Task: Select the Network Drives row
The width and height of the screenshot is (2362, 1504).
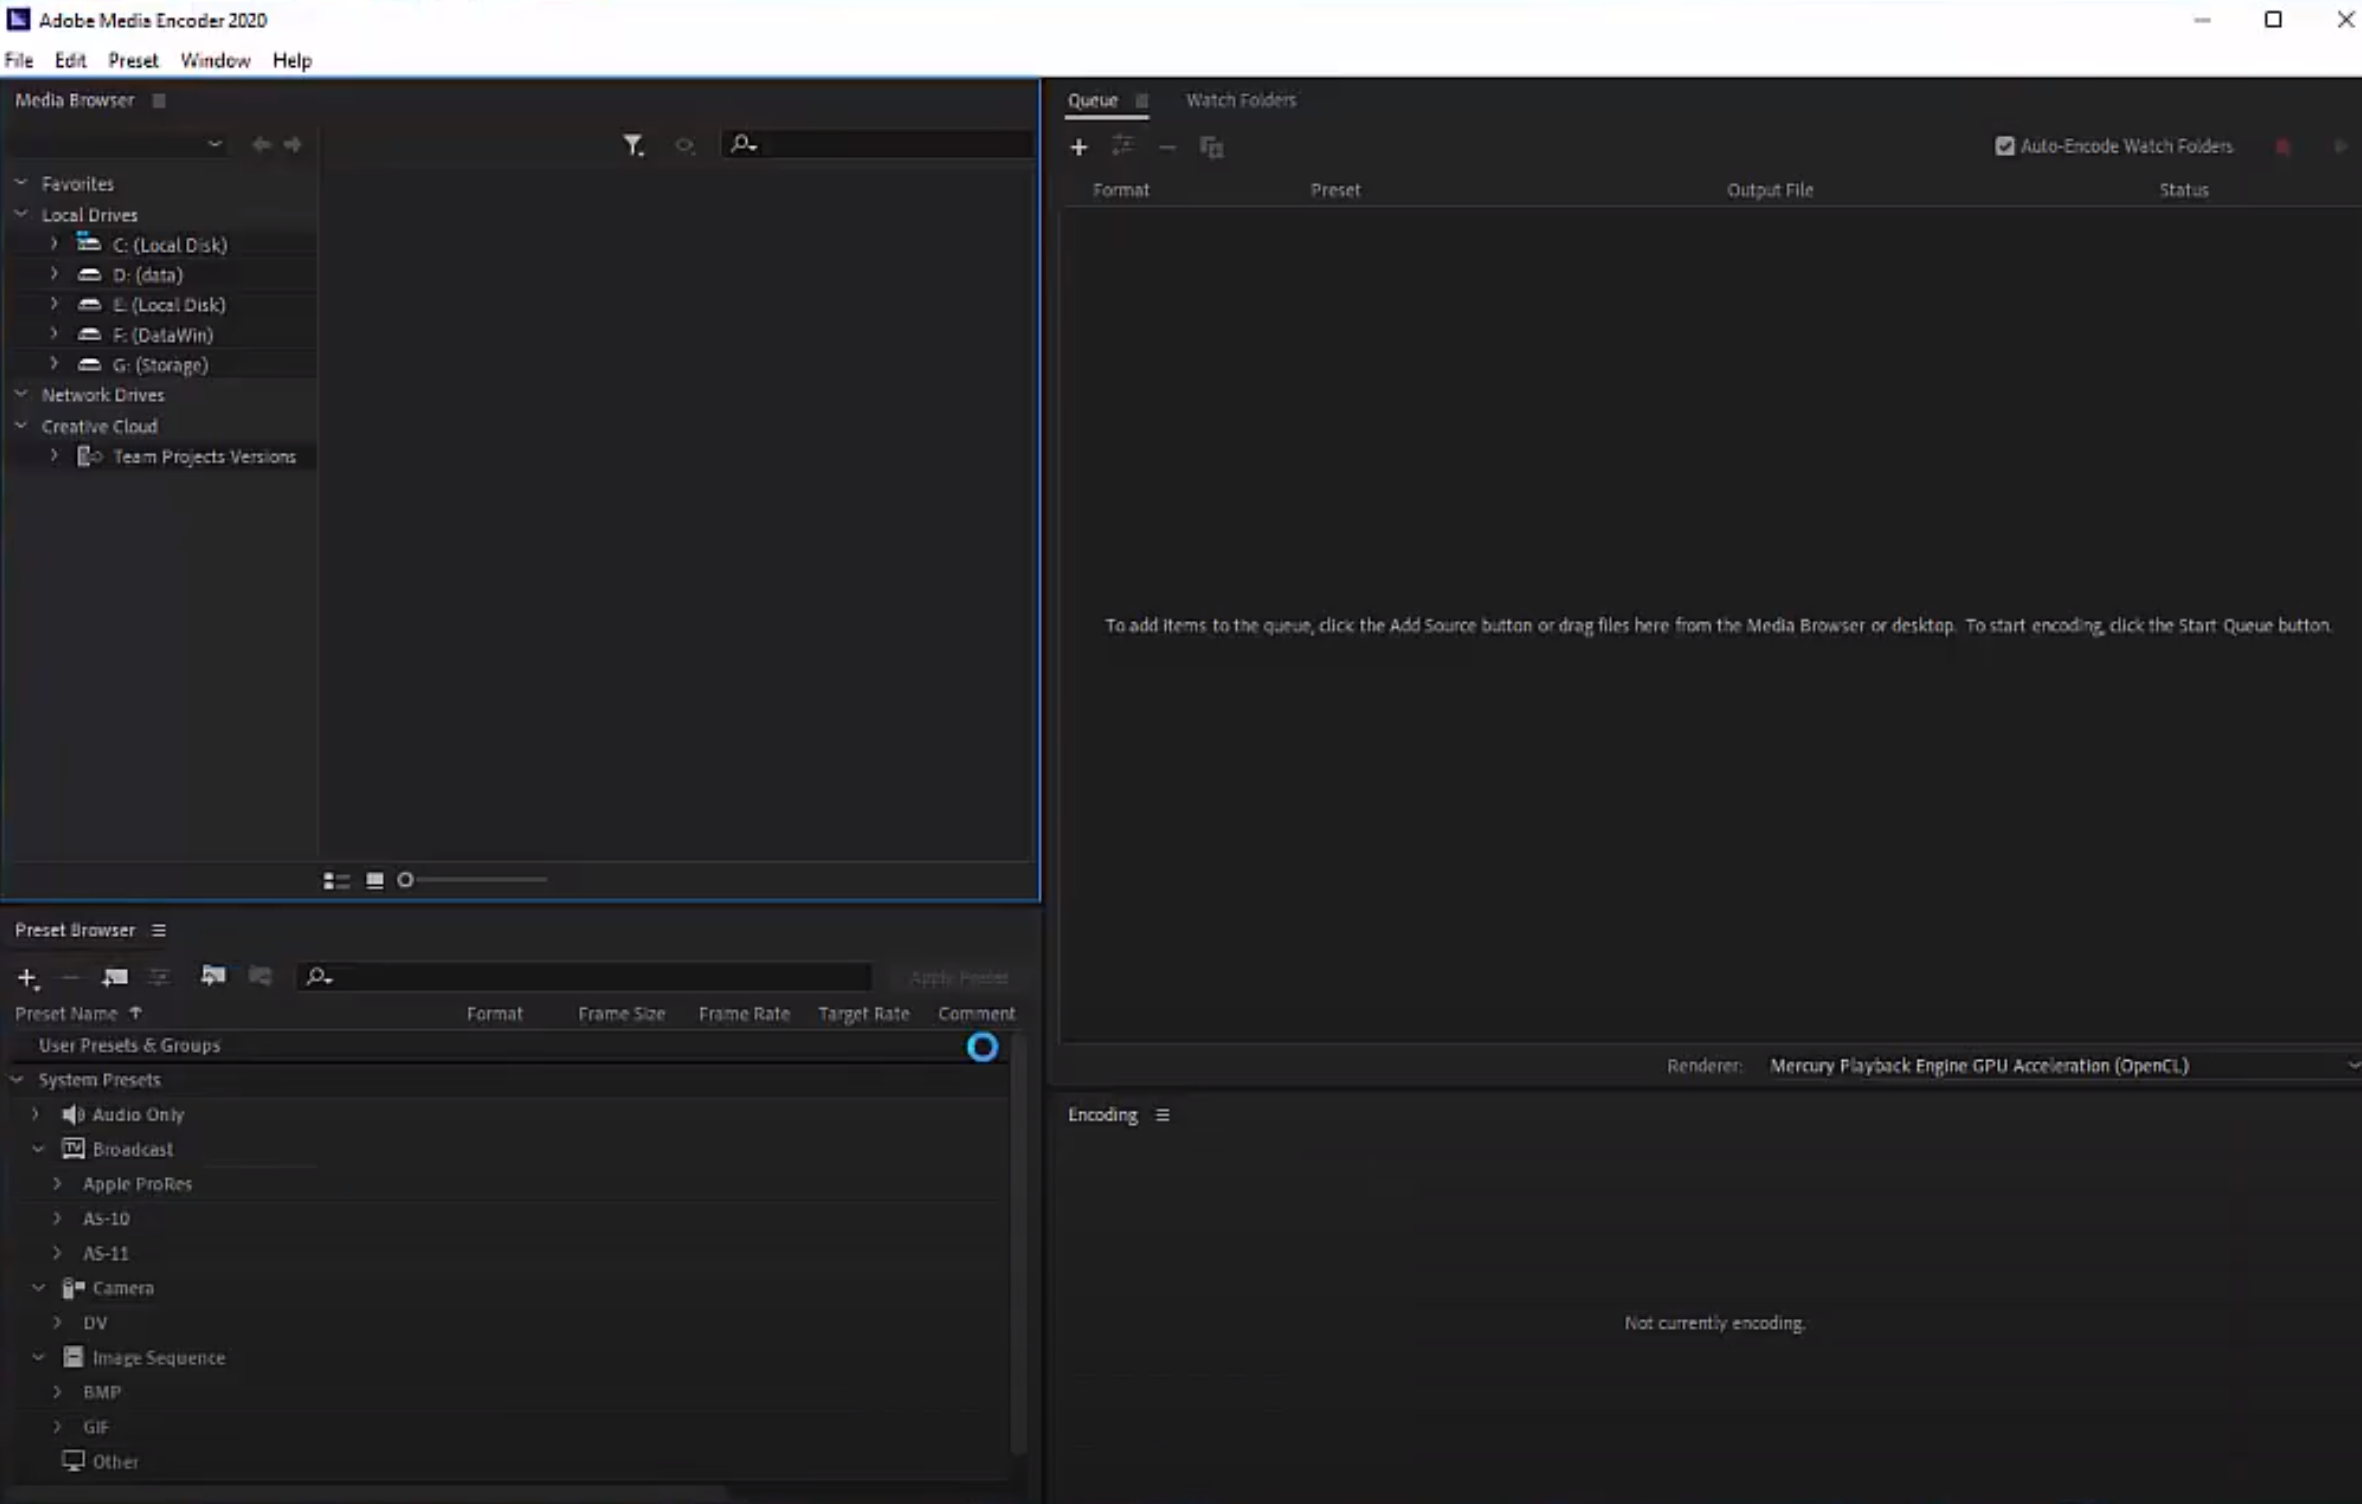Action: click(102, 395)
